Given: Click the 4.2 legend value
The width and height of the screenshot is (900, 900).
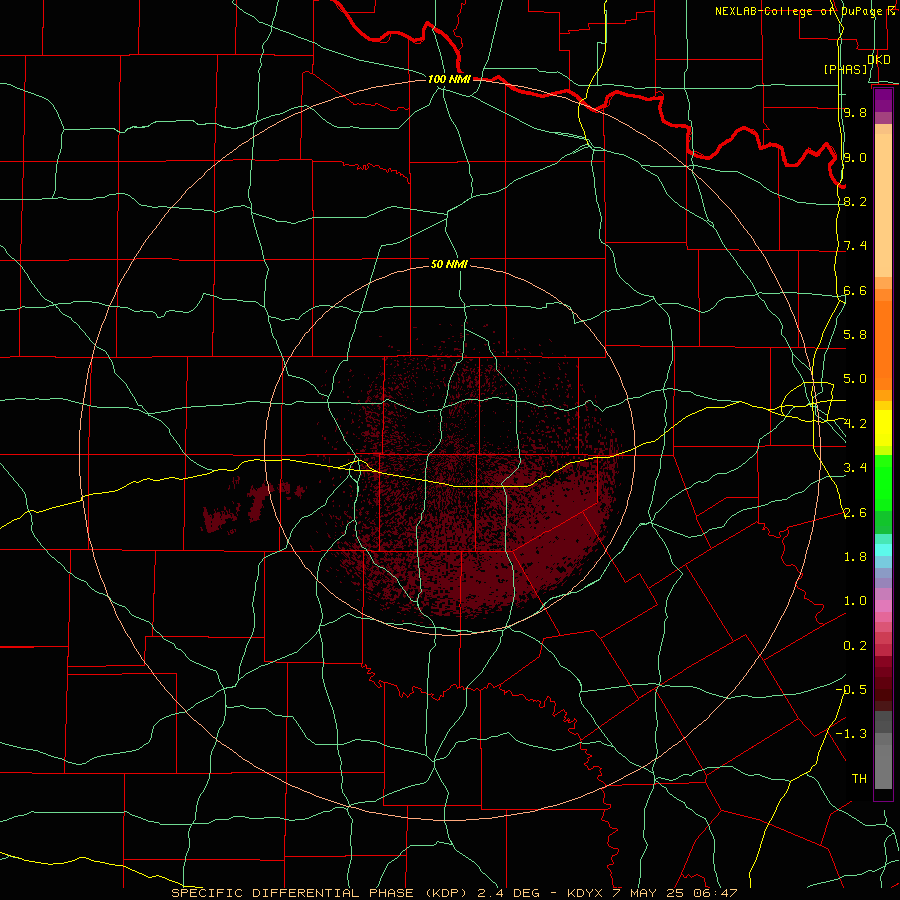Looking at the screenshot, I should tap(855, 424).
